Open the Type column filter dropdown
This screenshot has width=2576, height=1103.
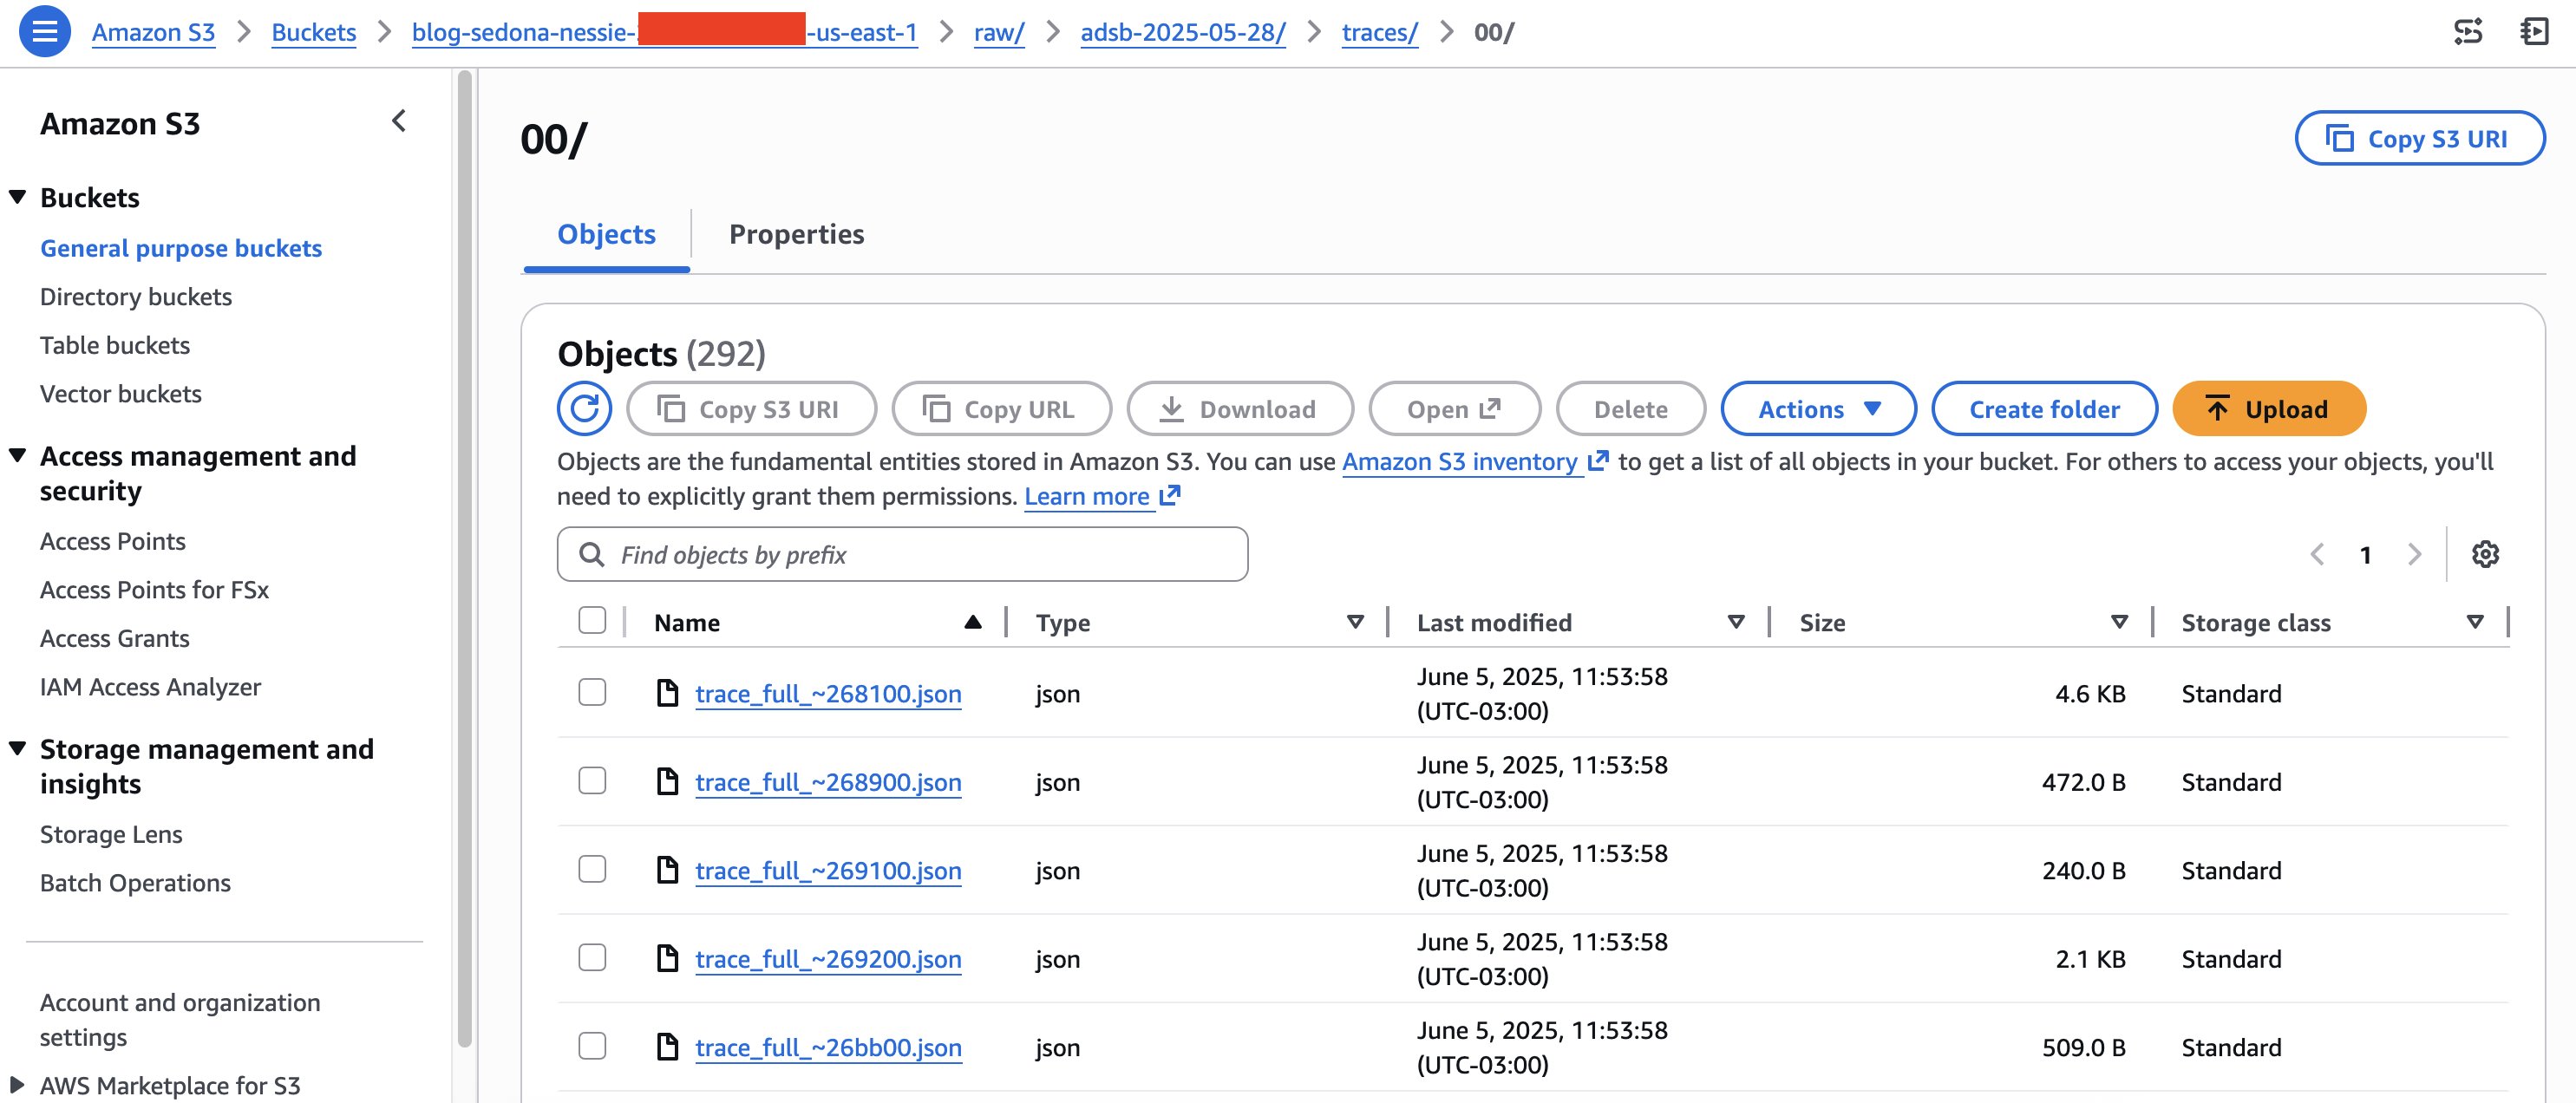click(x=1355, y=621)
